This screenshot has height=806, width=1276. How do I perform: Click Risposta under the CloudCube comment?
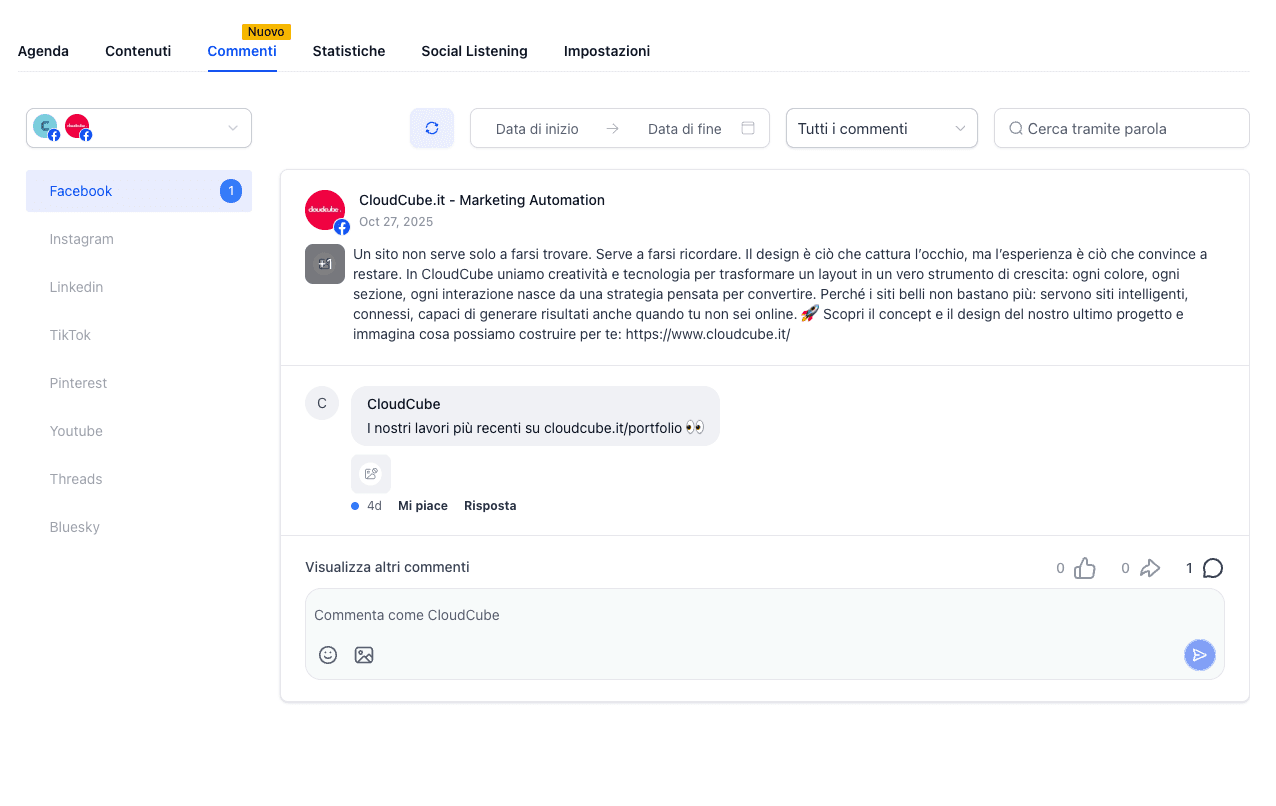(490, 506)
